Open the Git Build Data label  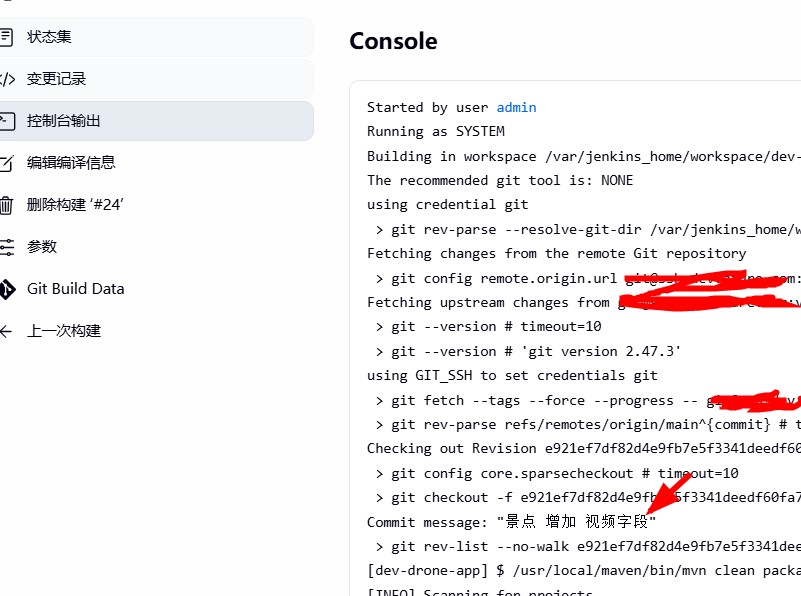[x=76, y=289]
